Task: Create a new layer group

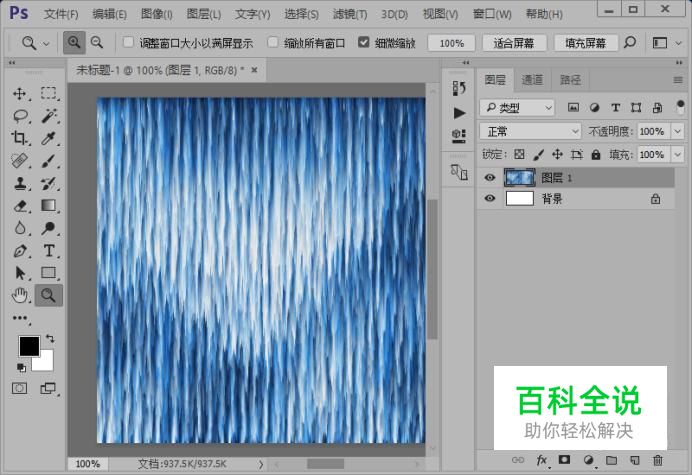Action: [611, 460]
